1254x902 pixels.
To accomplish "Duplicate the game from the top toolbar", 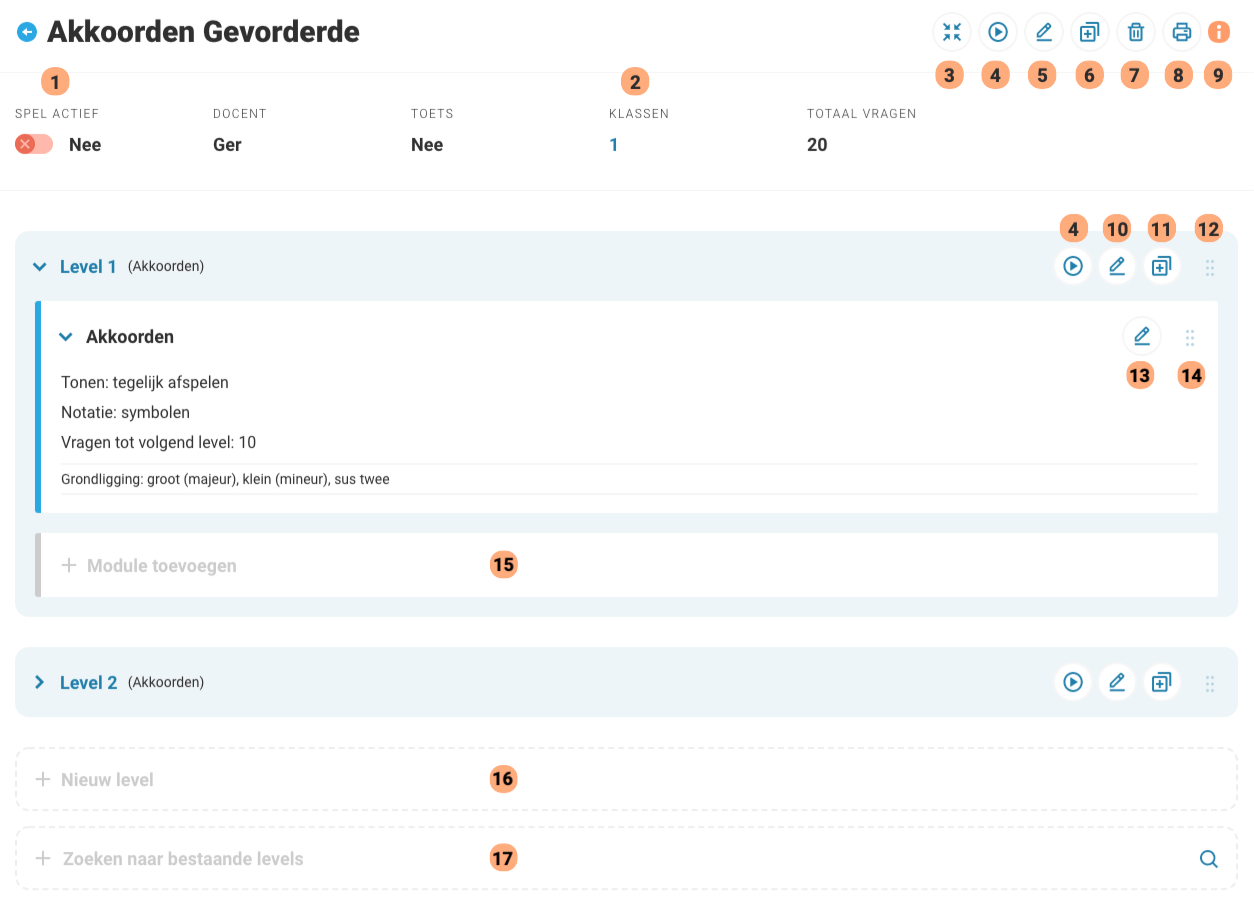I will point(1090,32).
